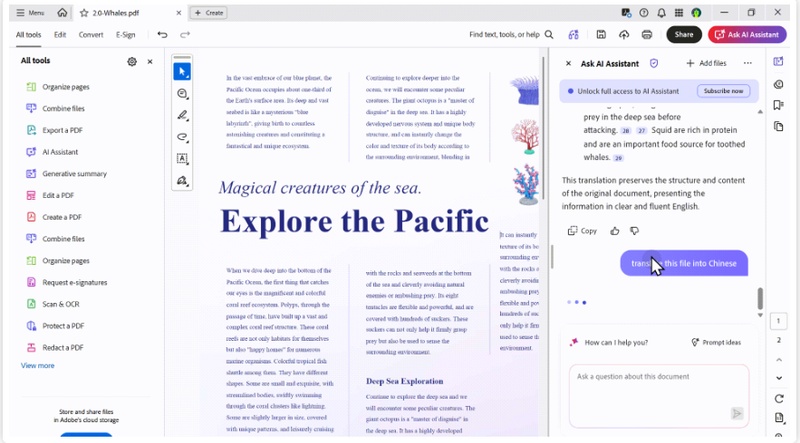Click thumbs up on AI response
800x443 pixels.
click(x=615, y=231)
